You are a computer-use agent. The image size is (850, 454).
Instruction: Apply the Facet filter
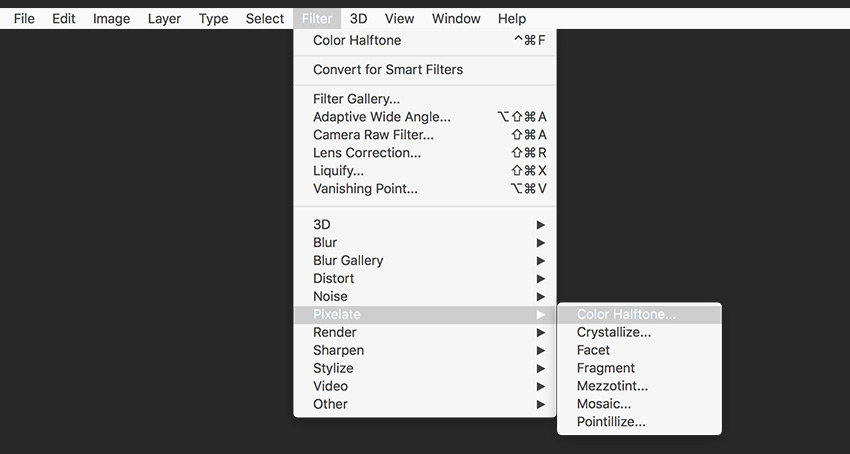[593, 350]
